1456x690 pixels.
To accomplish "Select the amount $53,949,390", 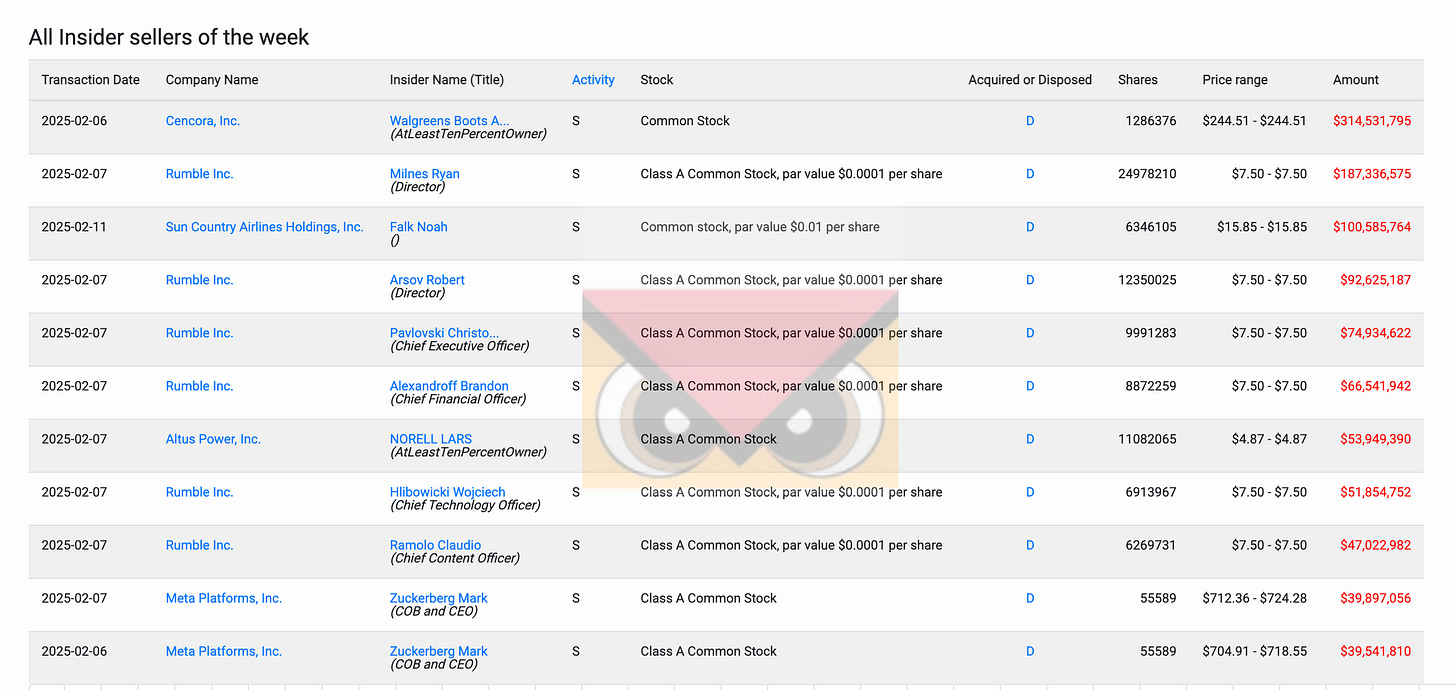I will (1376, 439).
